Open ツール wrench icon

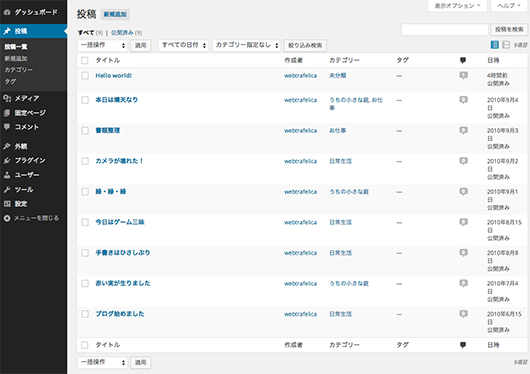pyautogui.click(x=7, y=189)
